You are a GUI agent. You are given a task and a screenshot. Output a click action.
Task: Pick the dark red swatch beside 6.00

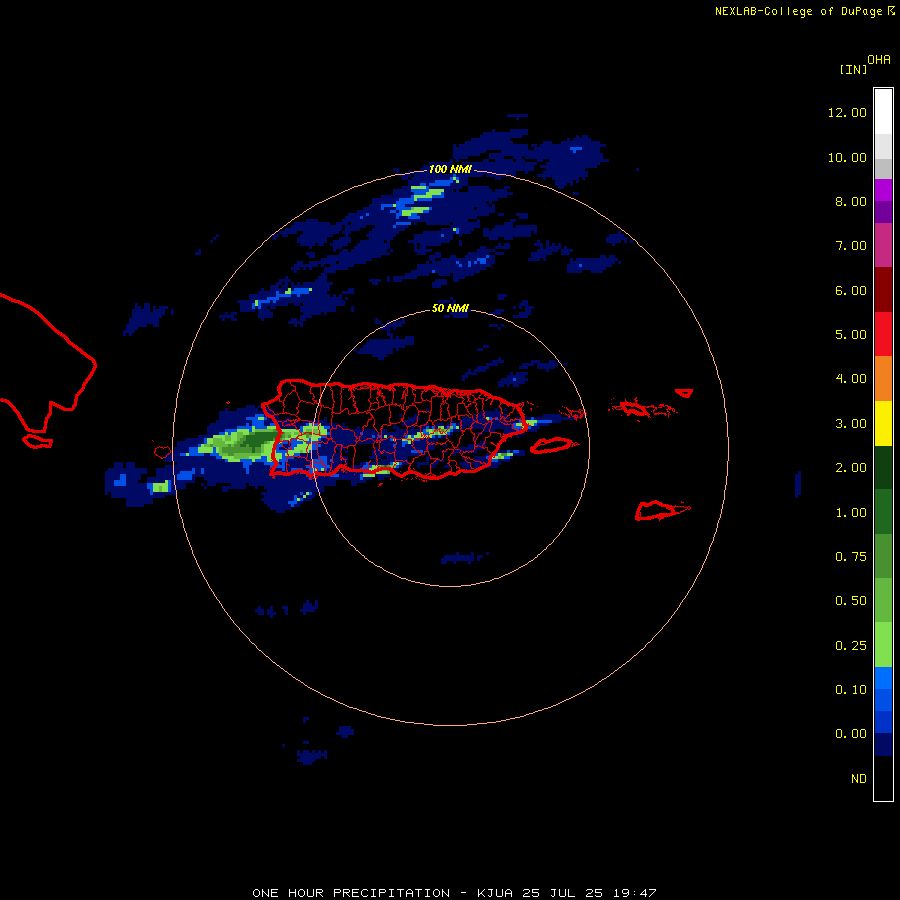[883, 290]
